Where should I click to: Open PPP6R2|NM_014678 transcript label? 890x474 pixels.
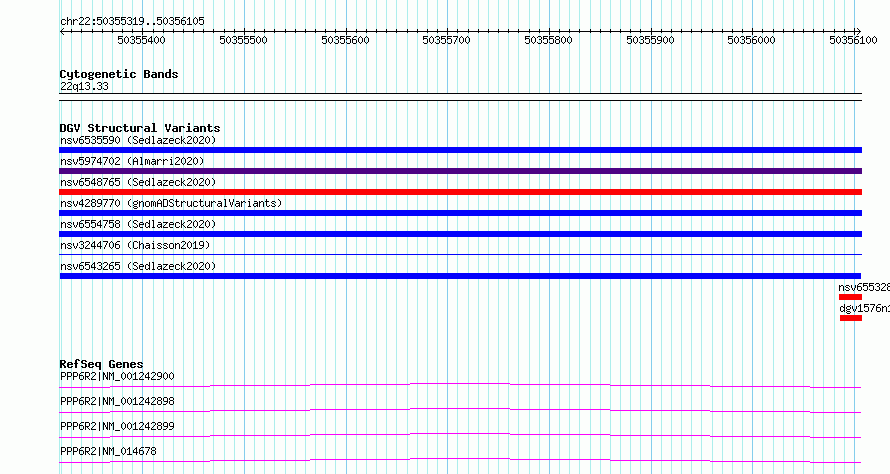pyautogui.click(x=108, y=451)
